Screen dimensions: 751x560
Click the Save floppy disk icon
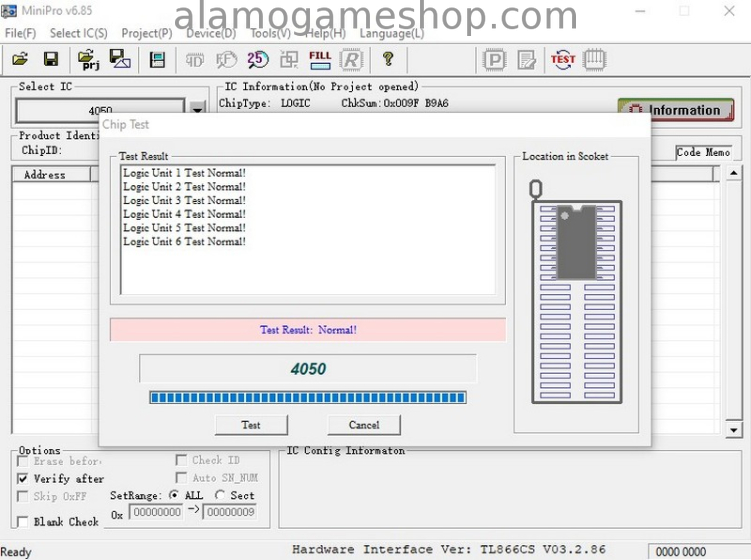pyautogui.click(x=50, y=60)
